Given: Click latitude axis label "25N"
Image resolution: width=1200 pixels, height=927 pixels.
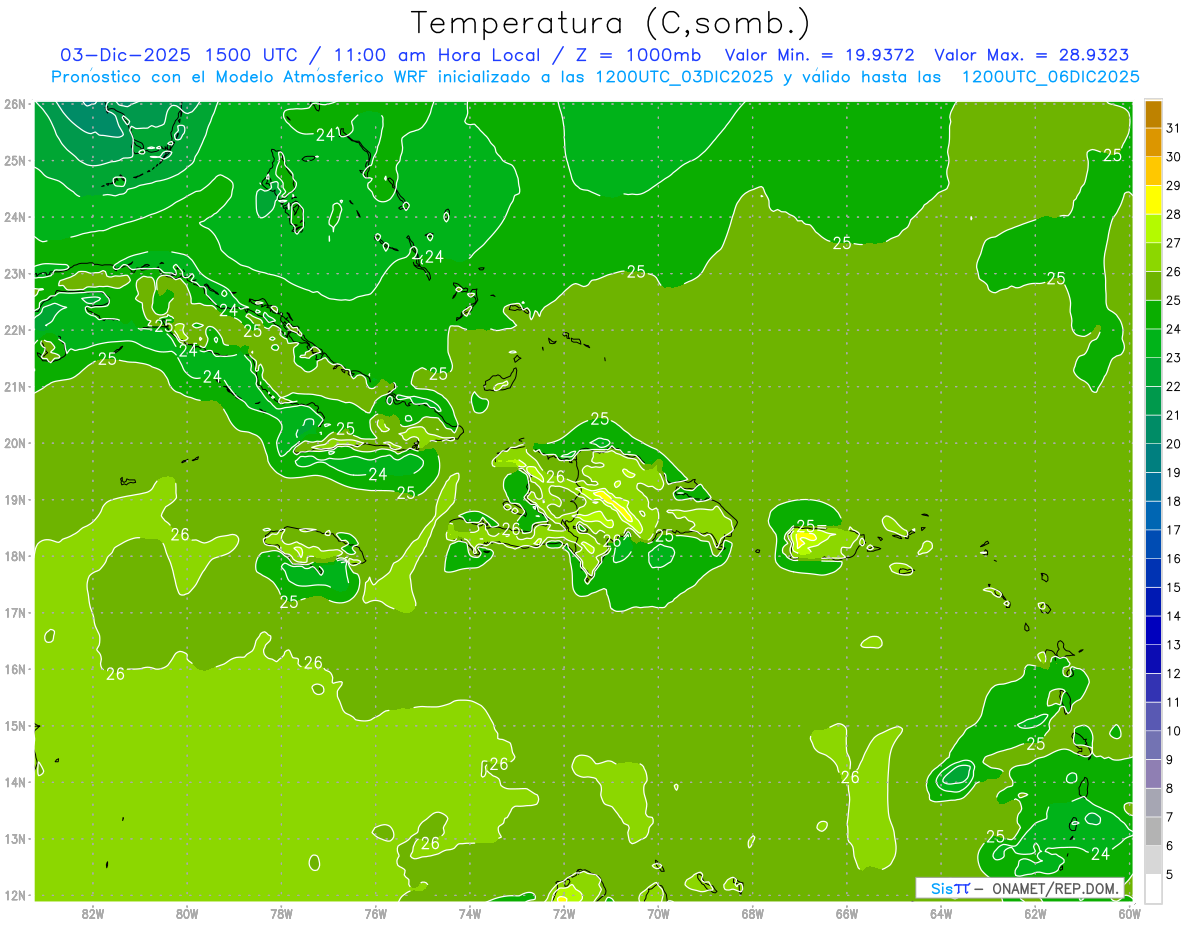Looking at the screenshot, I should 14,160.
